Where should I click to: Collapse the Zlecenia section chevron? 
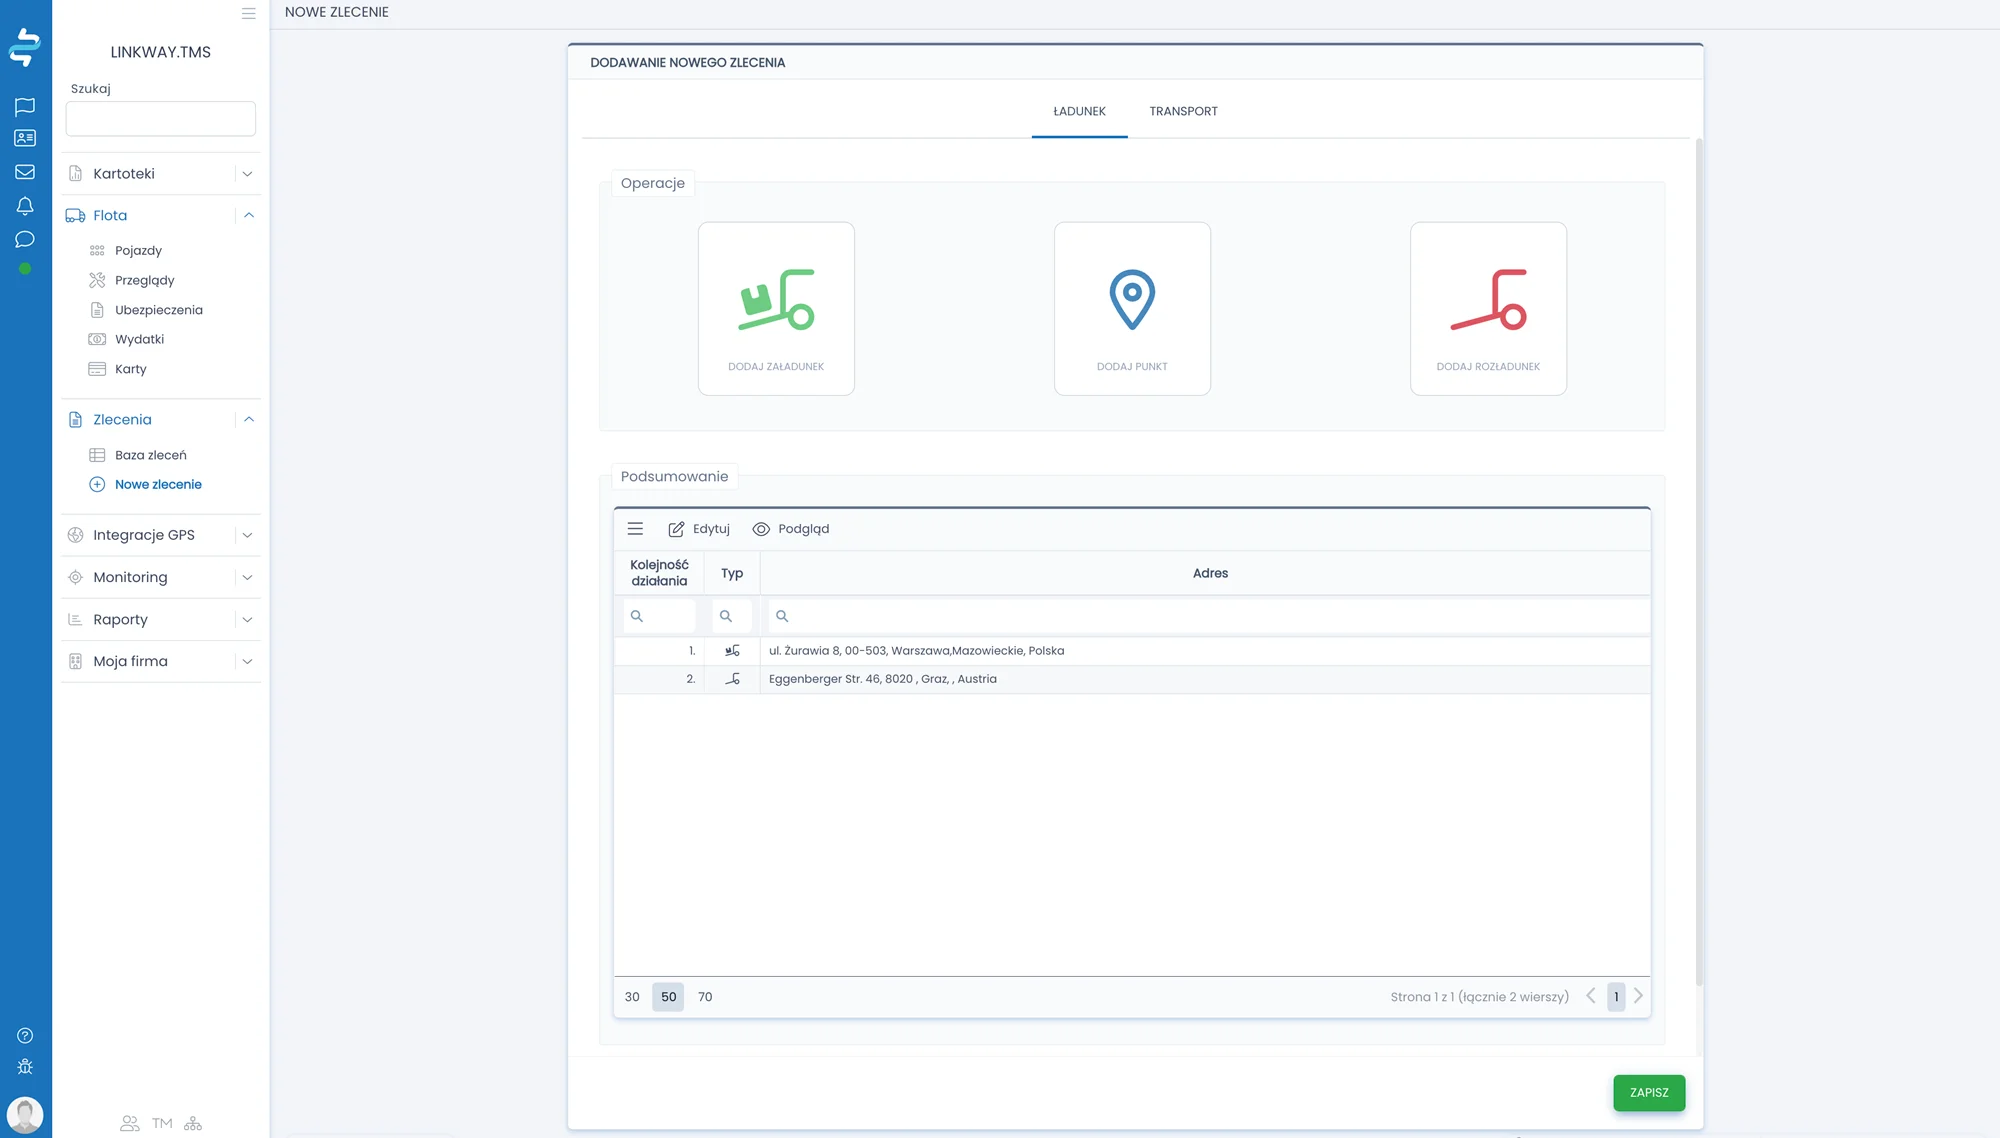tap(249, 419)
